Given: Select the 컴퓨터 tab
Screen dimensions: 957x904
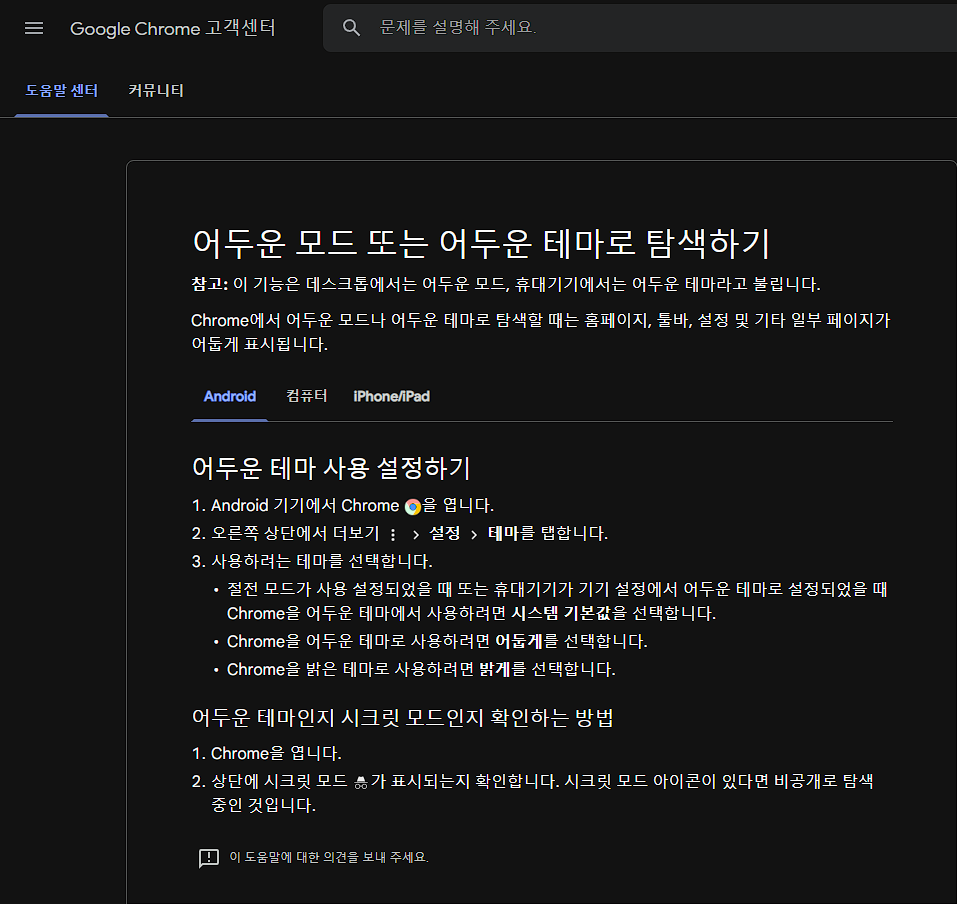Looking at the screenshot, I should 307,396.
